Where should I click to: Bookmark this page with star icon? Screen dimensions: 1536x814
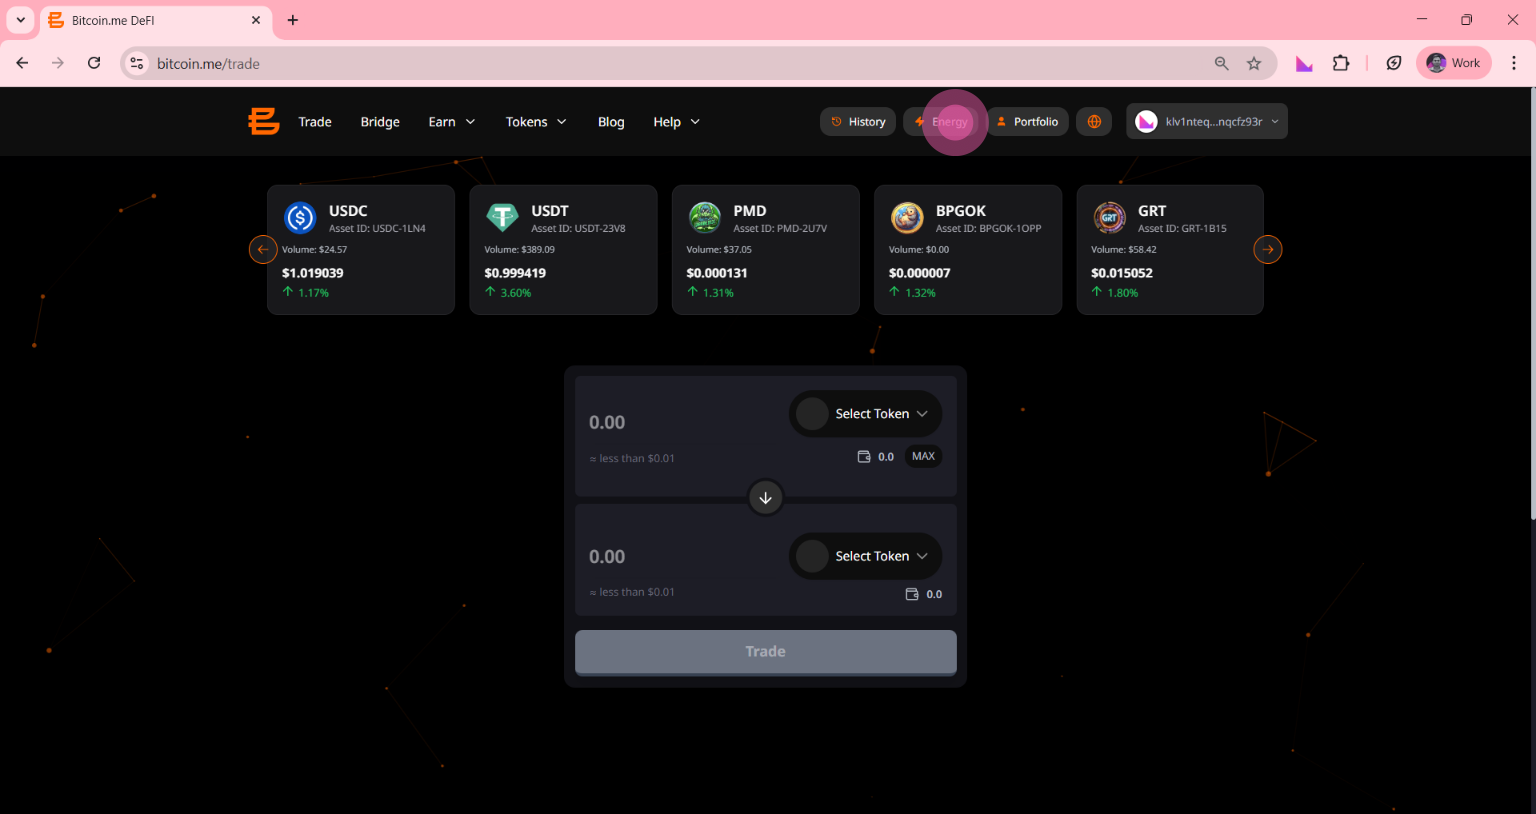click(x=1254, y=63)
